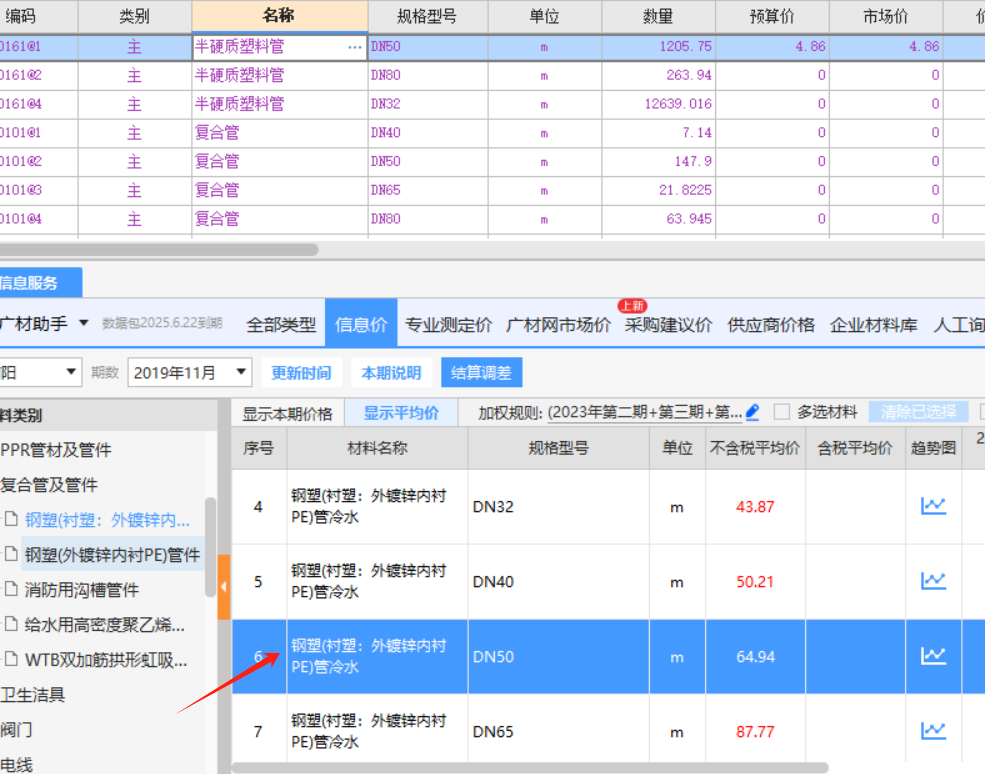Collapse side panel with orange arrow handle
Viewport: 985px width, 774px height.
[x=224, y=587]
